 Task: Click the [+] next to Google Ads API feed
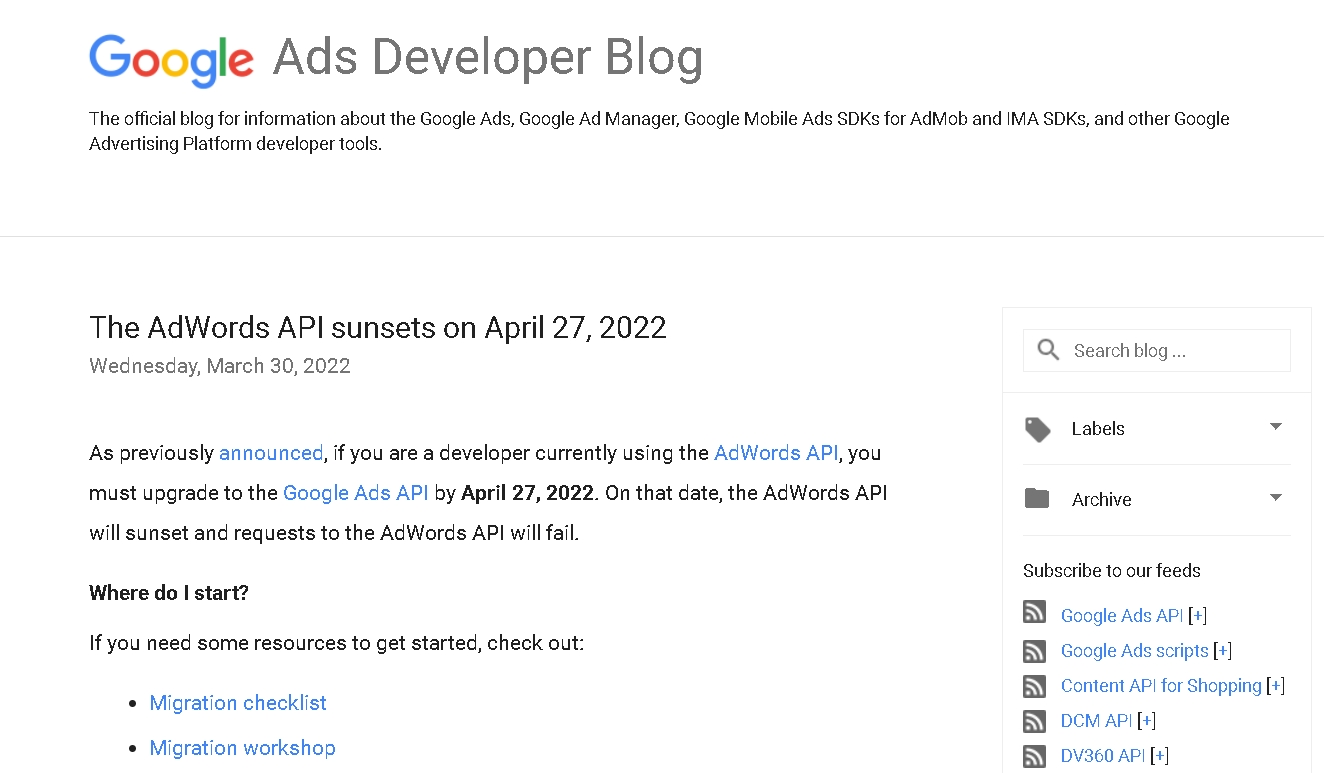tap(1197, 615)
